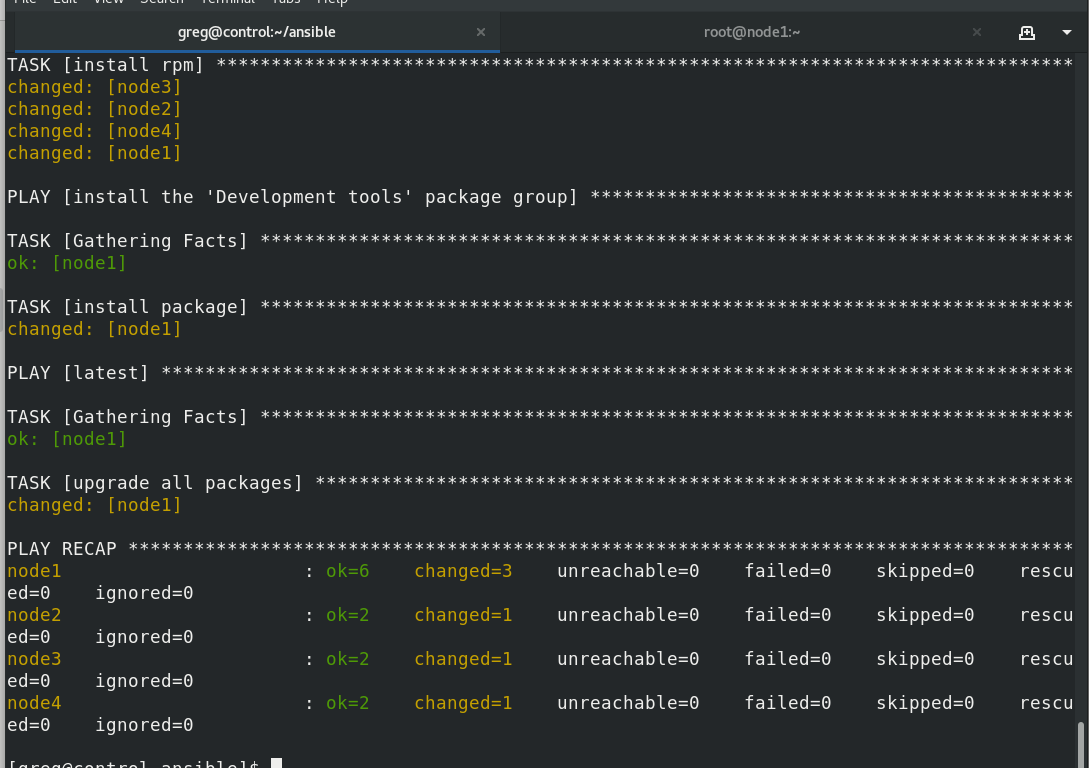This screenshot has width=1089, height=768.
Task: Click 'node2' in the play recap
Action: point(34,615)
